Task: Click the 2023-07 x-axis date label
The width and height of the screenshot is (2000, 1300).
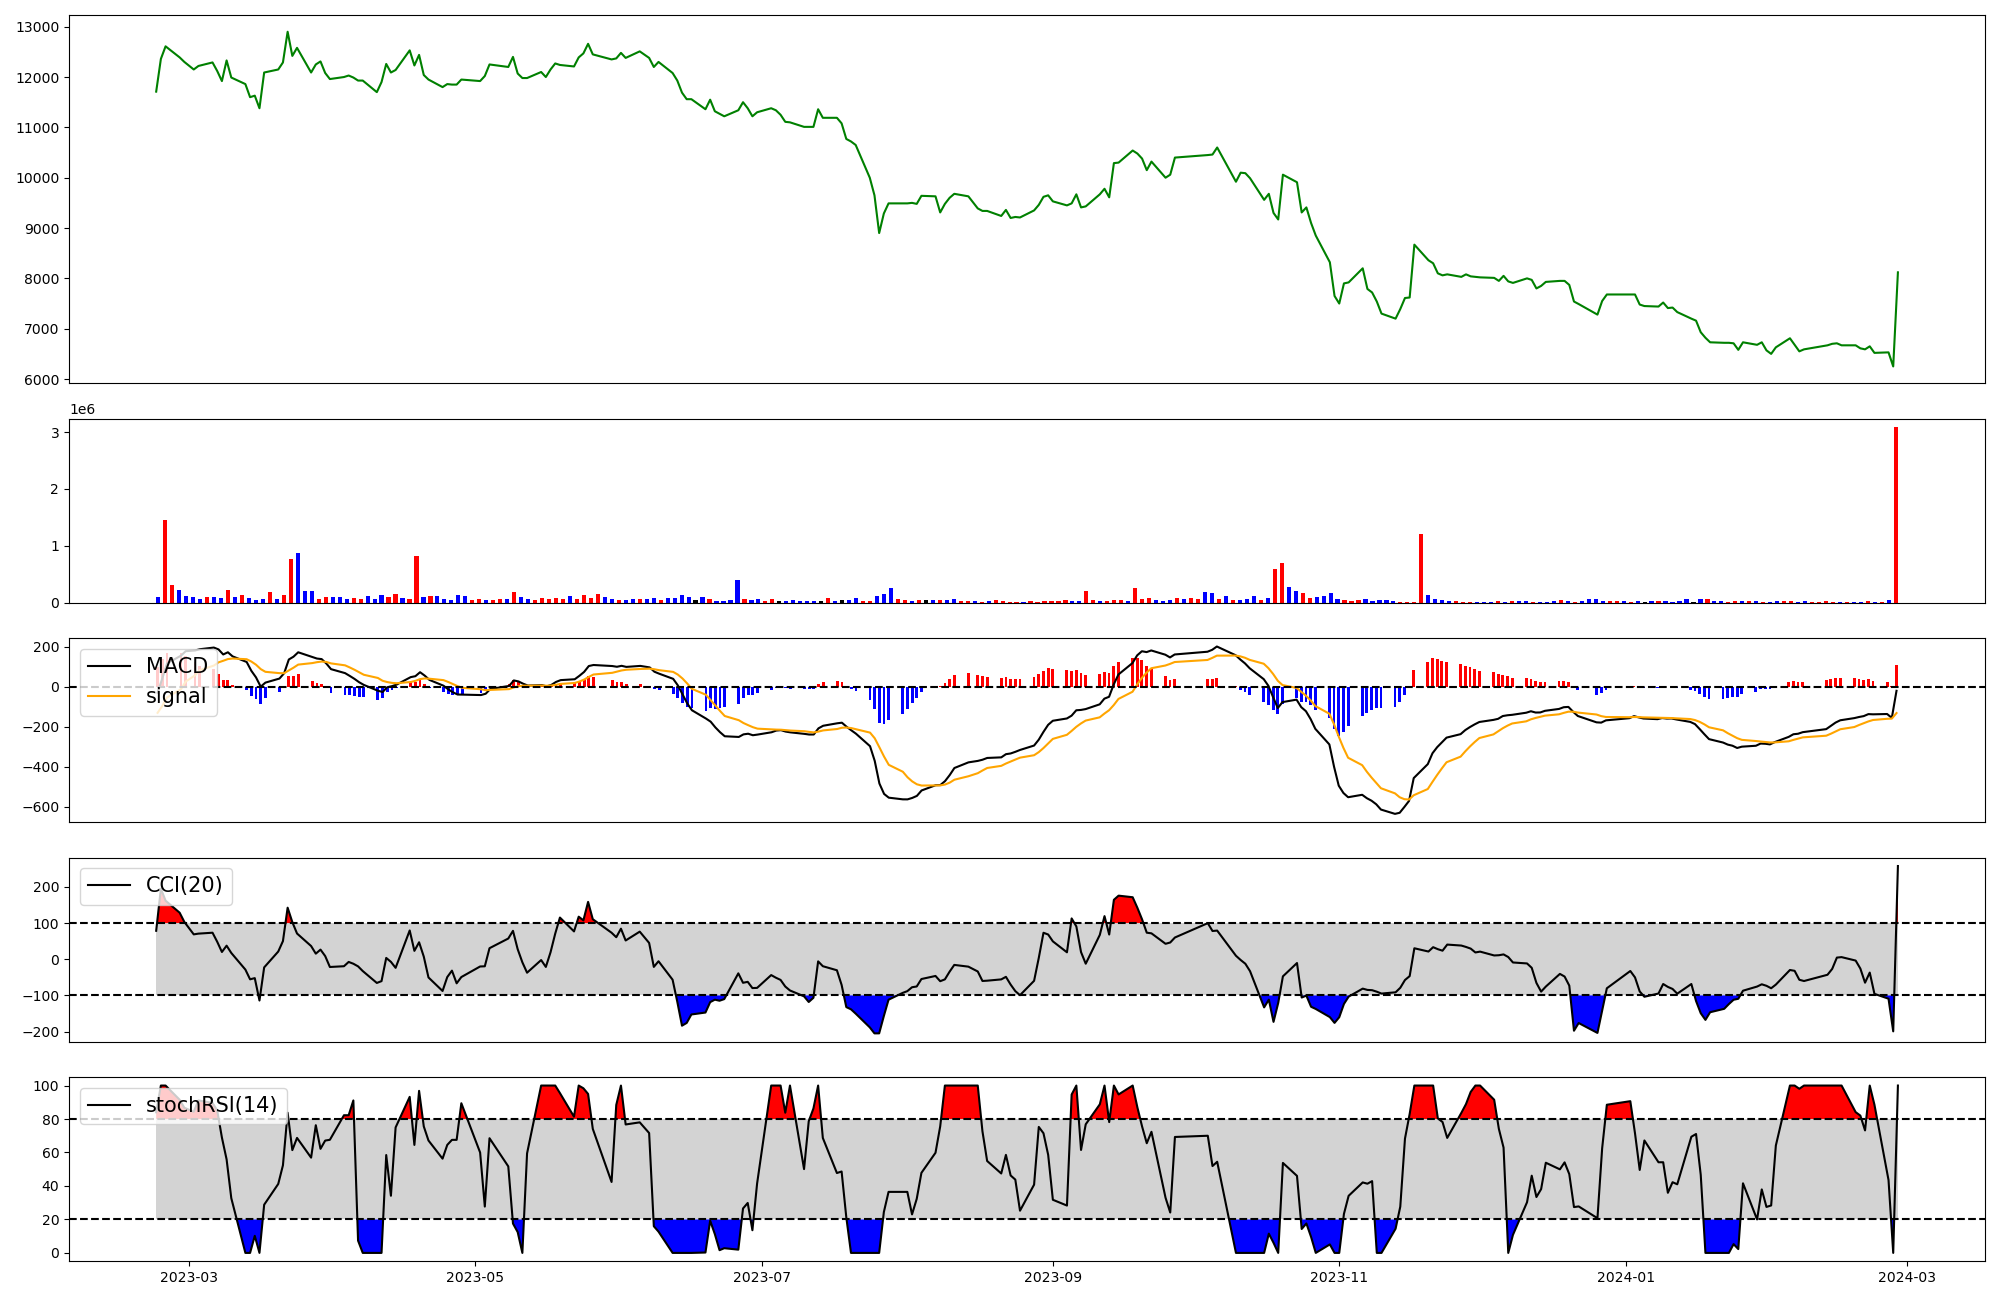Action: (762, 1277)
